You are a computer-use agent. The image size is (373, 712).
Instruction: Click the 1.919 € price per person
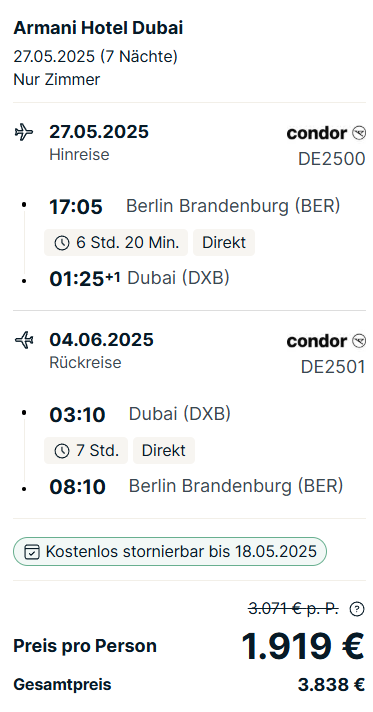click(303, 646)
